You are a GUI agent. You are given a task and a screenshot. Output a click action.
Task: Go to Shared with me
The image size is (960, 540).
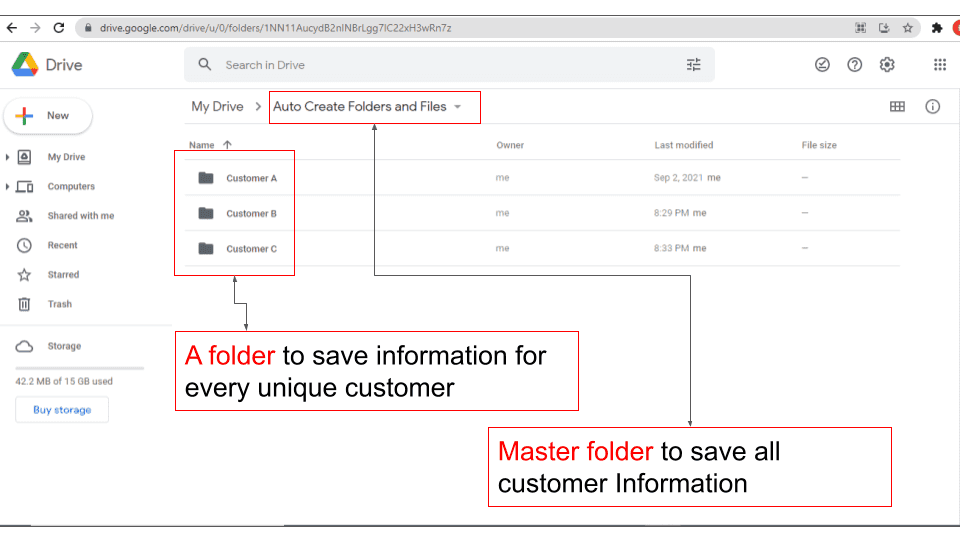point(80,216)
